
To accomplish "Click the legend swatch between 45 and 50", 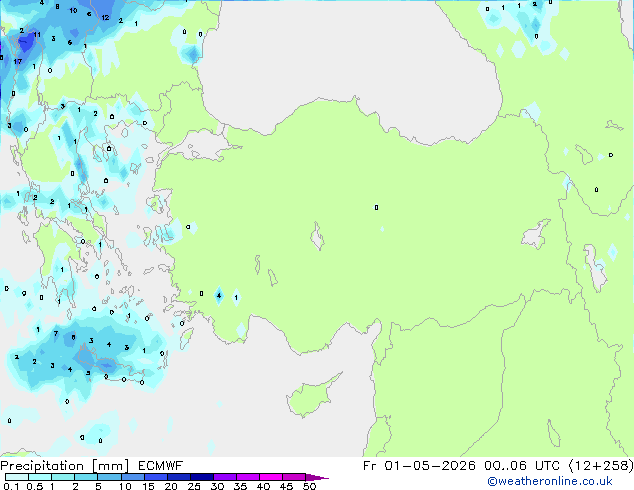I will pyautogui.click(x=294, y=477).
